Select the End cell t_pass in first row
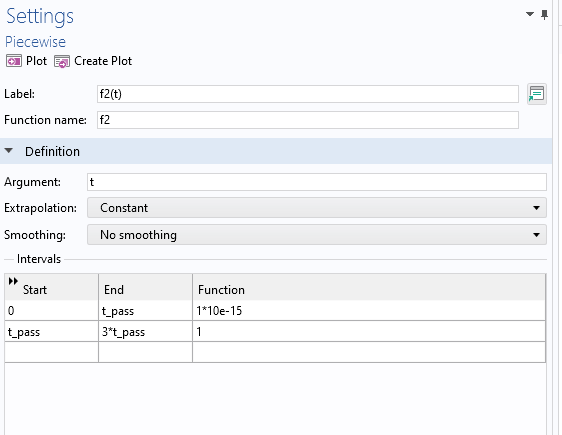 [x=146, y=311]
